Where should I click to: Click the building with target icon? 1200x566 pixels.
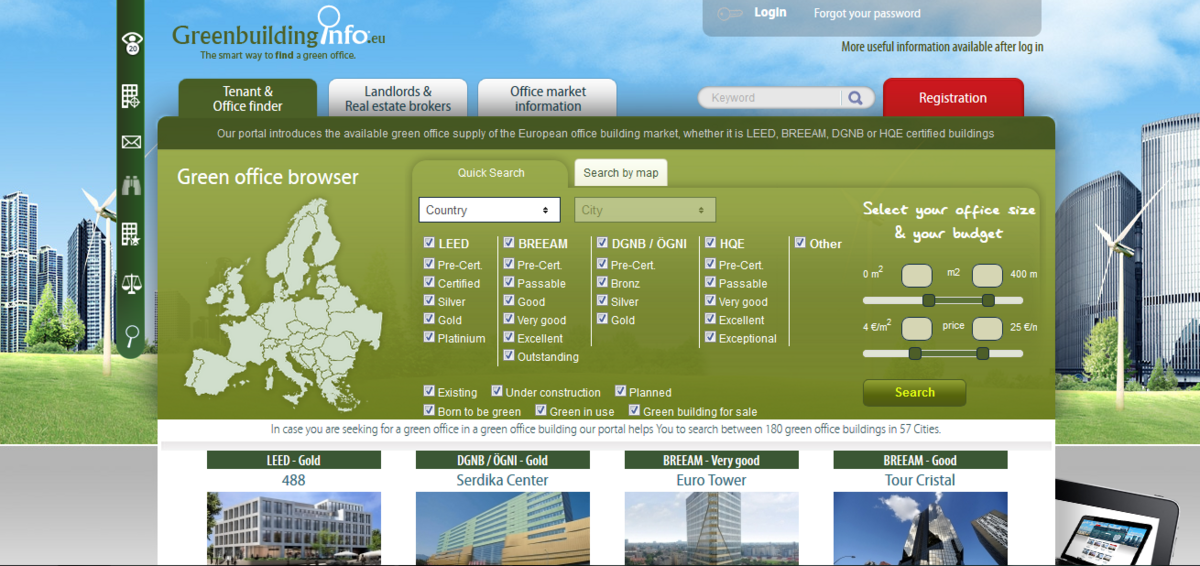click(131, 96)
